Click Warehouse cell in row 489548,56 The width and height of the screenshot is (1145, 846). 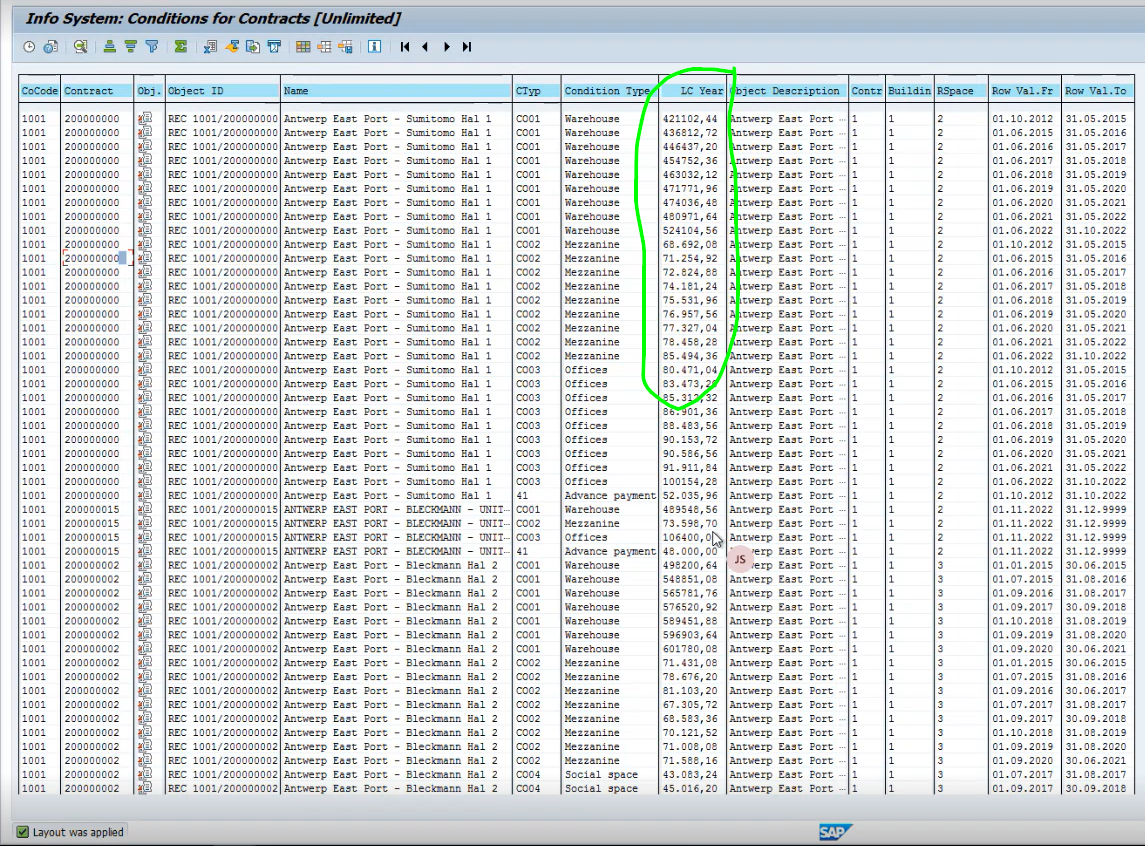point(591,509)
